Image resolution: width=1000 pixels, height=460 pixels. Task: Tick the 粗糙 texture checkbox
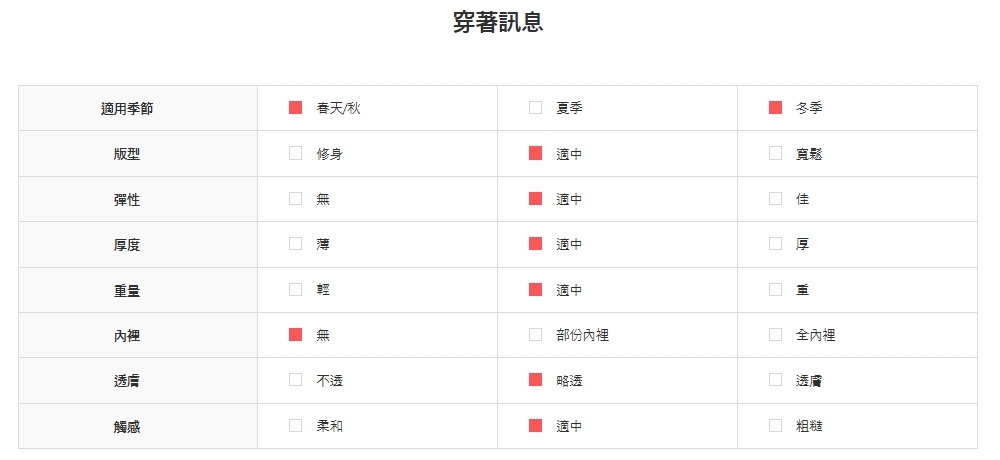pos(775,426)
